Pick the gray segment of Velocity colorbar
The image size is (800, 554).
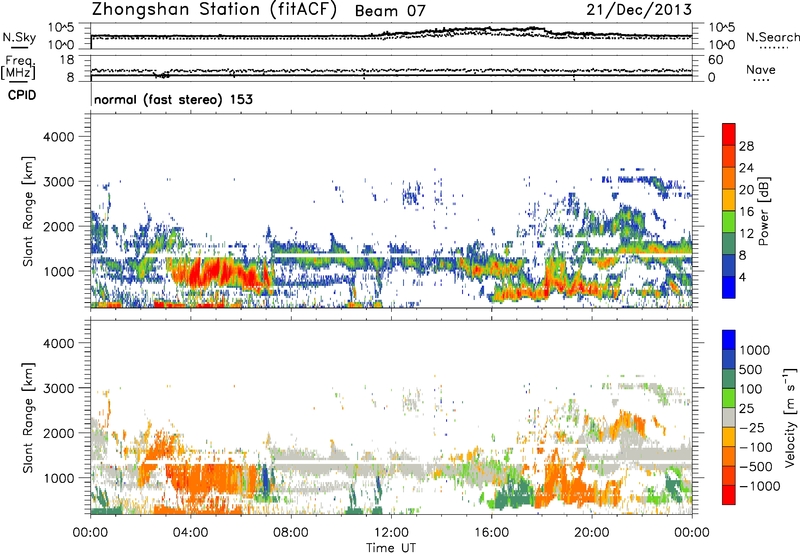pos(729,418)
